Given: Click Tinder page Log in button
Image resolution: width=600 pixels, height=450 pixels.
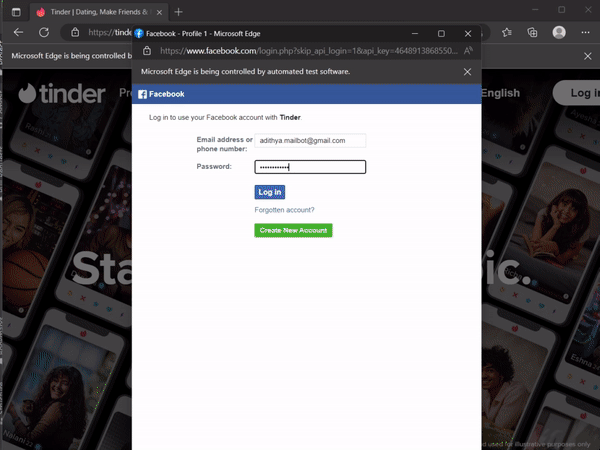Looking at the screenshot, I should click(x=577, y=93).
